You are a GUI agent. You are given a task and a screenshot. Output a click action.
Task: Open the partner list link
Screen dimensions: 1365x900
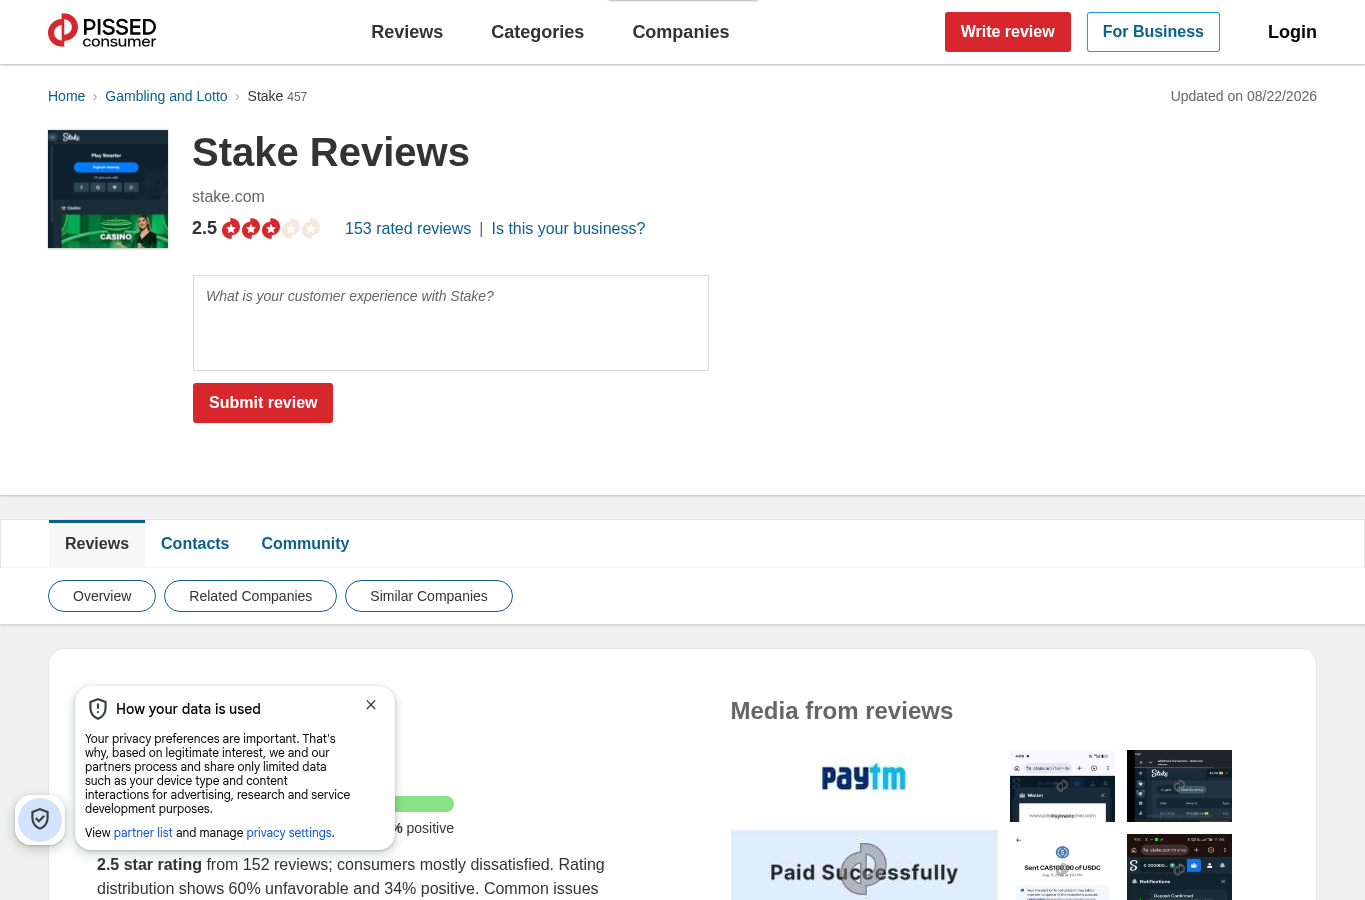tap(143, 833)
